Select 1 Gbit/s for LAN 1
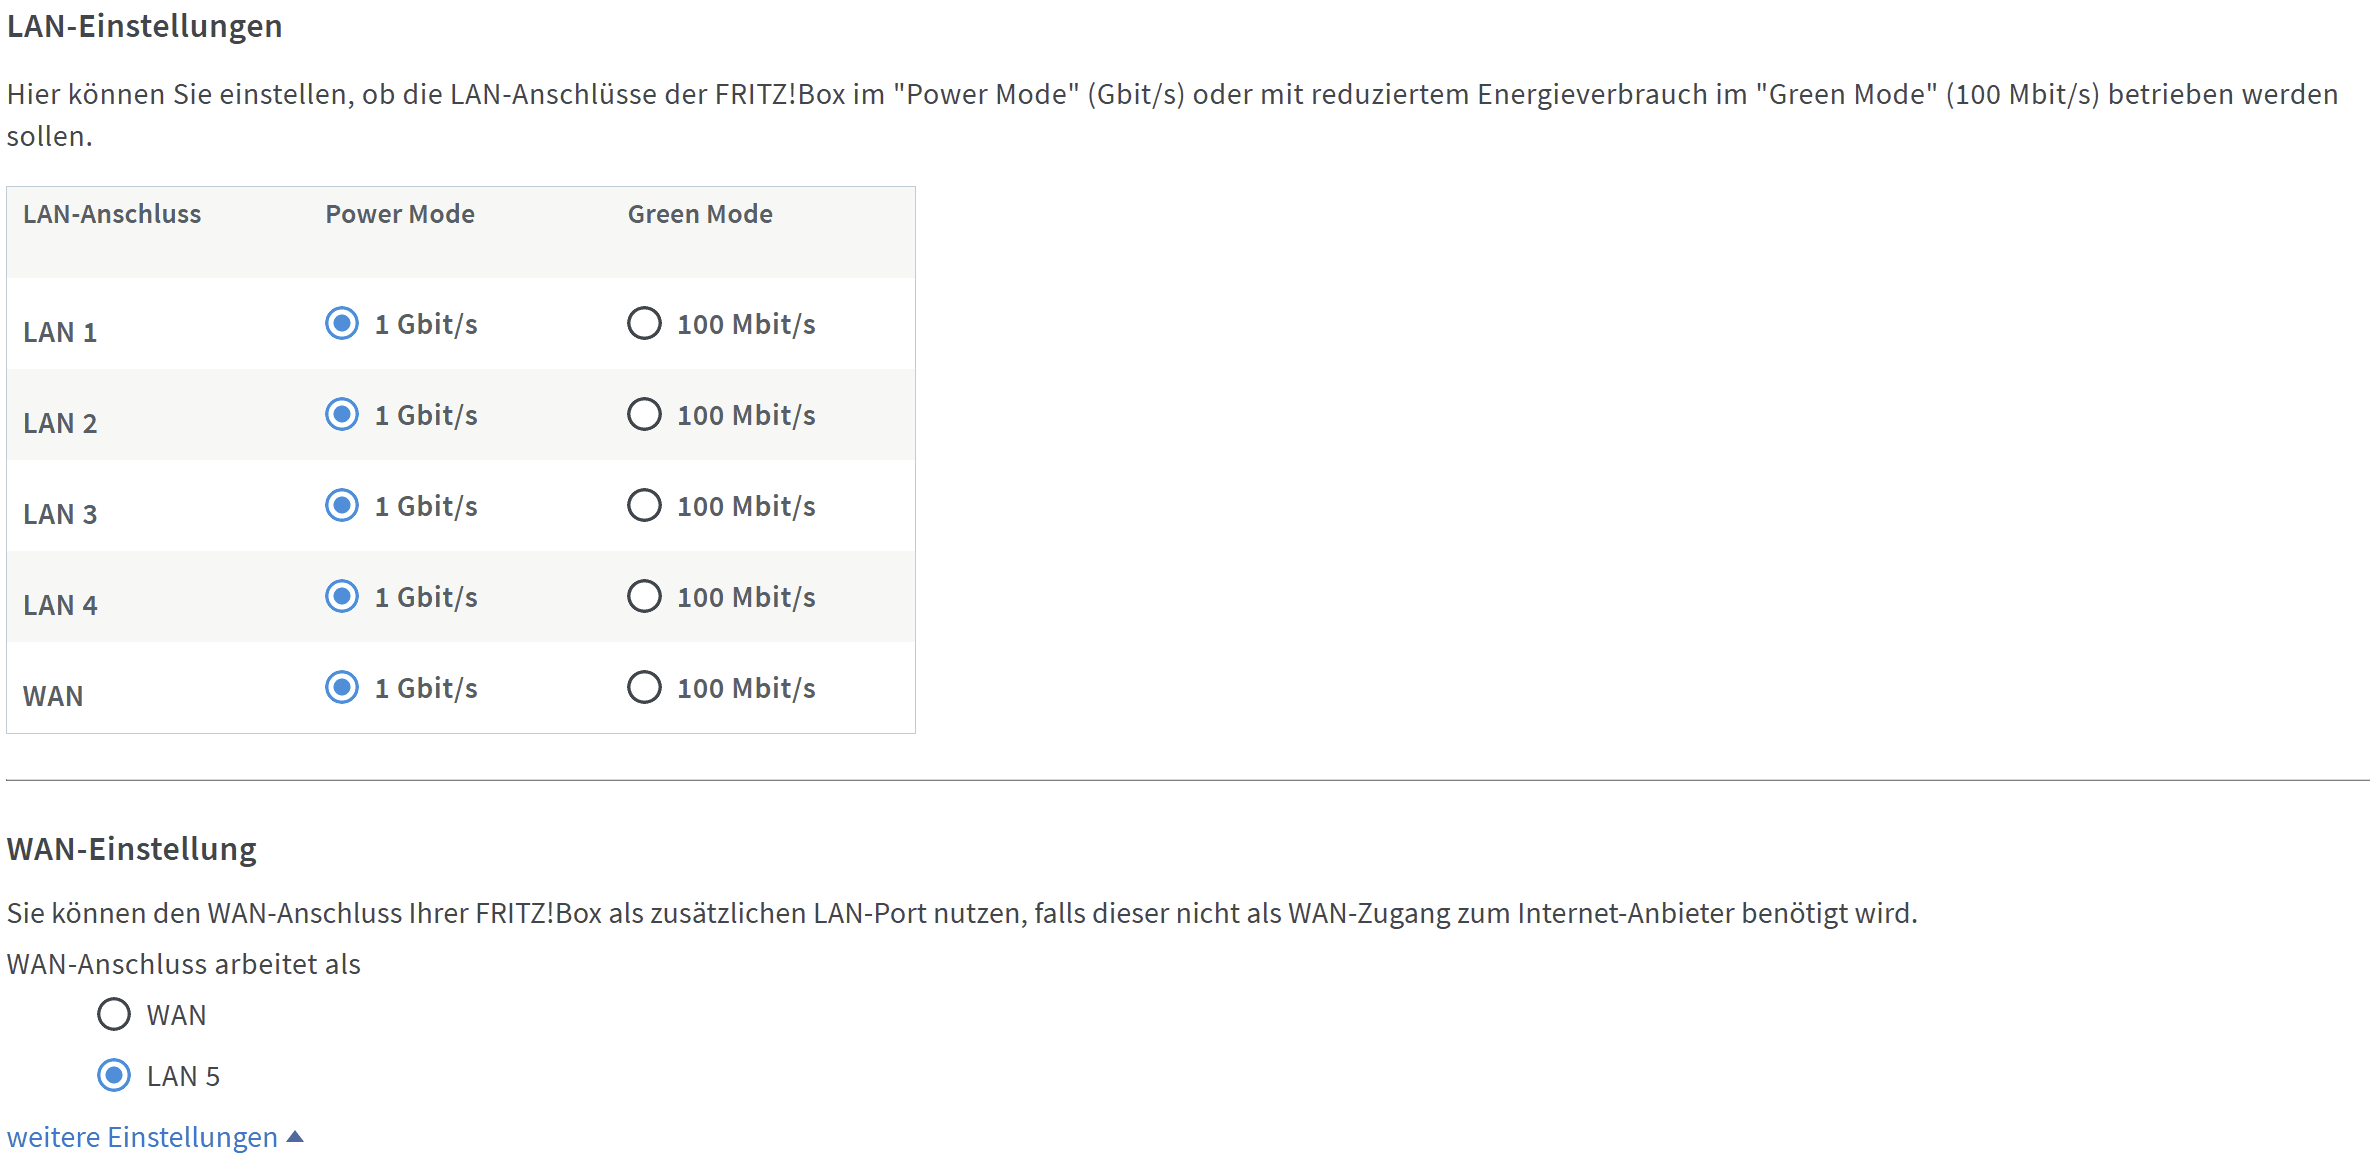The image size is (2370, 1164). [342, 324]
